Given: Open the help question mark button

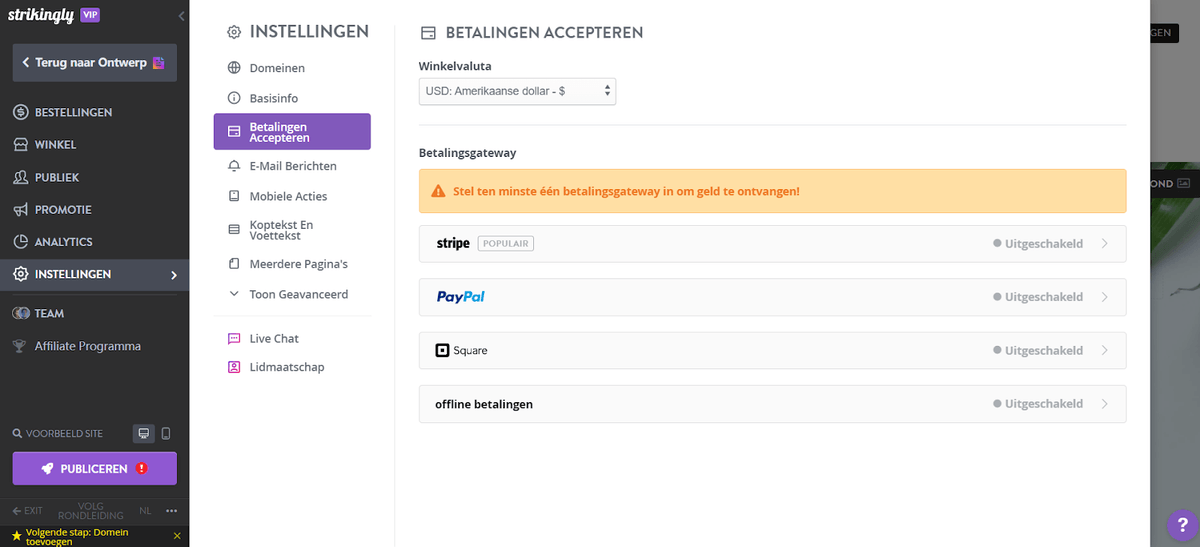Looking at the screenshot, I should tap(1181, 524).
